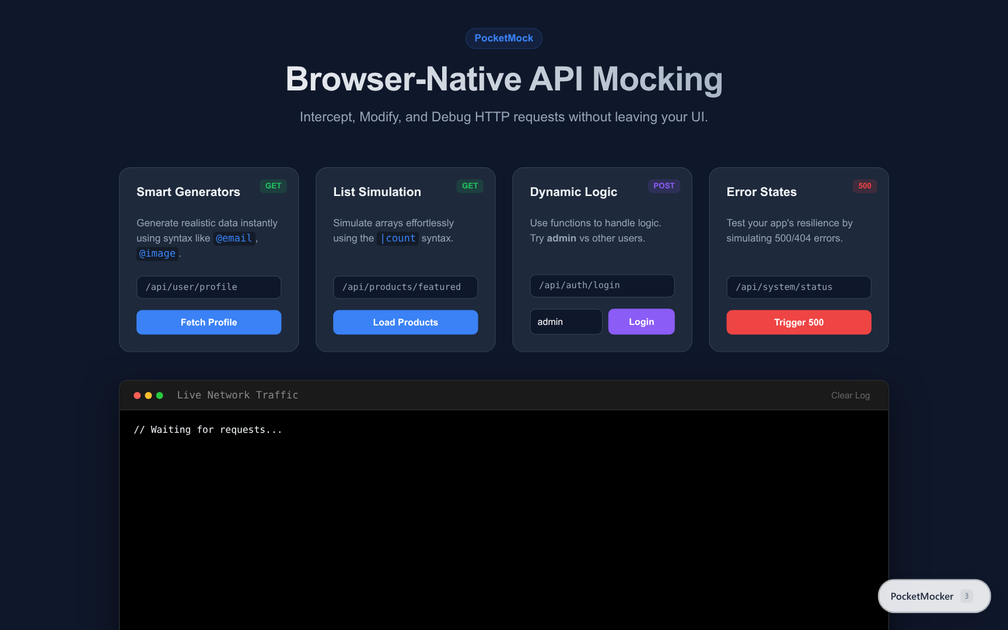The image size is (1008, 630).
Task: Click inside the Live Network Traffic console
Action: [503, 500]
